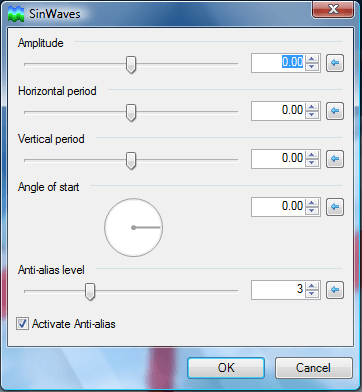
Task: Click the SinWaves title bar icon
Action: (x=16, y=15)
